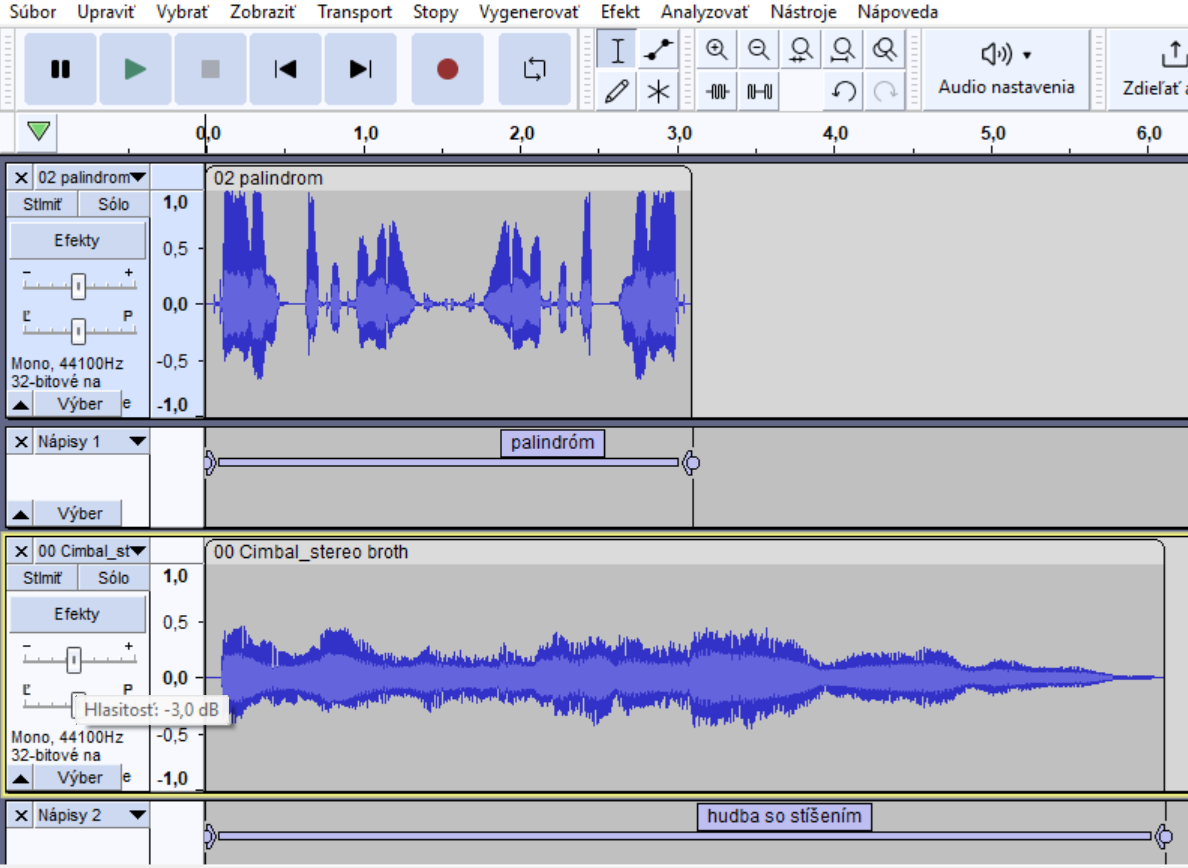Open the Nápisy 1 track dropdown
Viewport: 1188px width, 868px height.
[137, 441]
